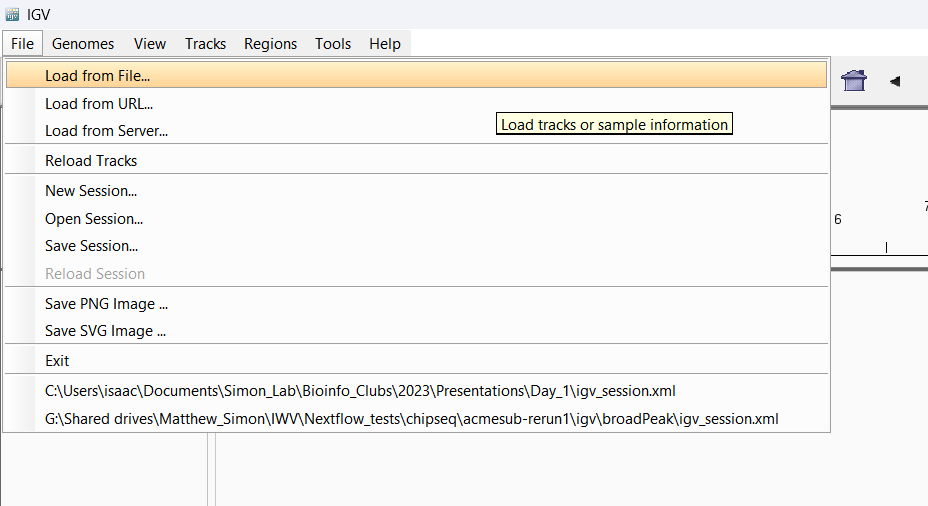Click the back arrow next to Home
928x506 pixels.
click(x=895, y=81)
